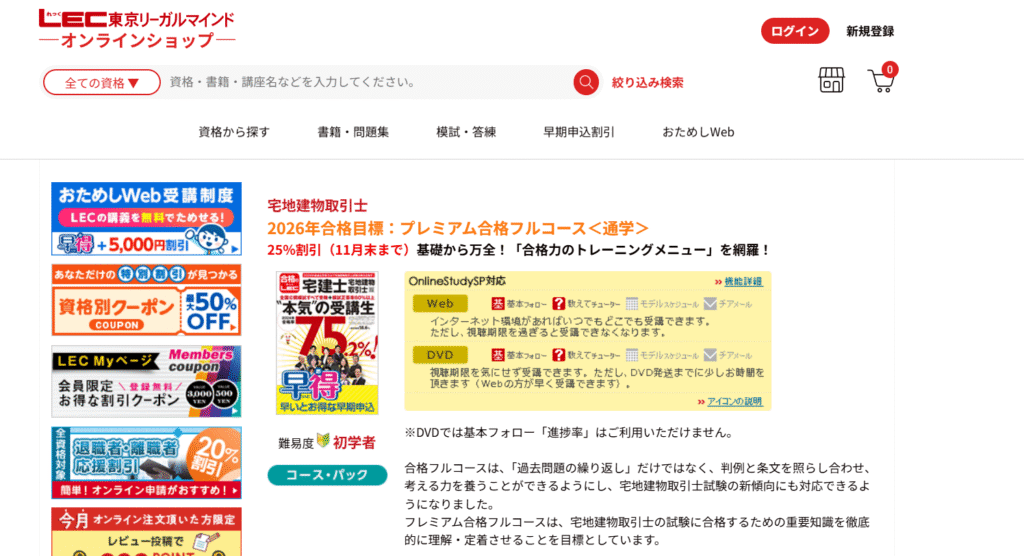Click the モデルスケジュール calendar icon in DVD row
The image size is (1024, 556).
632,355
